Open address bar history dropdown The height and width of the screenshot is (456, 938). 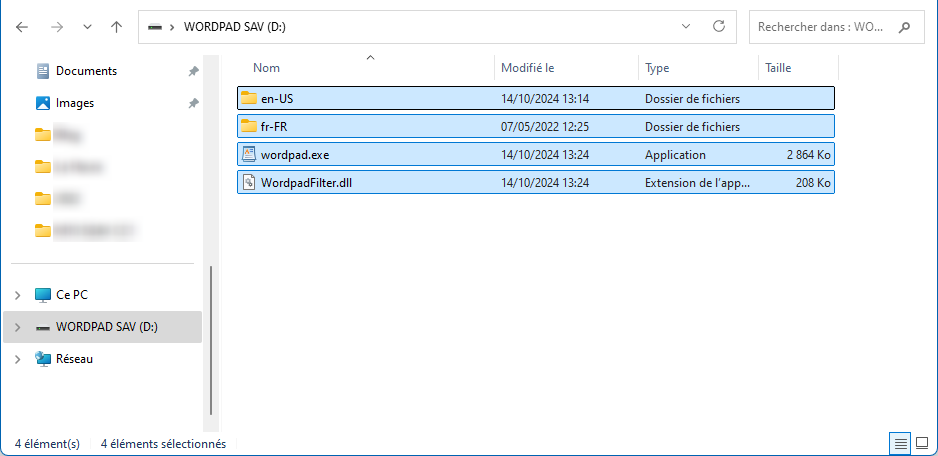(x=686, y=27)
